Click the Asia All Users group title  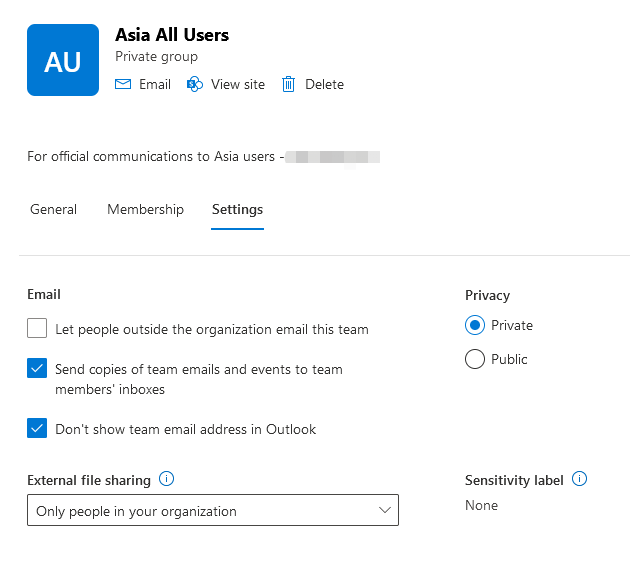pyautogui.click(x=172, y=35)
